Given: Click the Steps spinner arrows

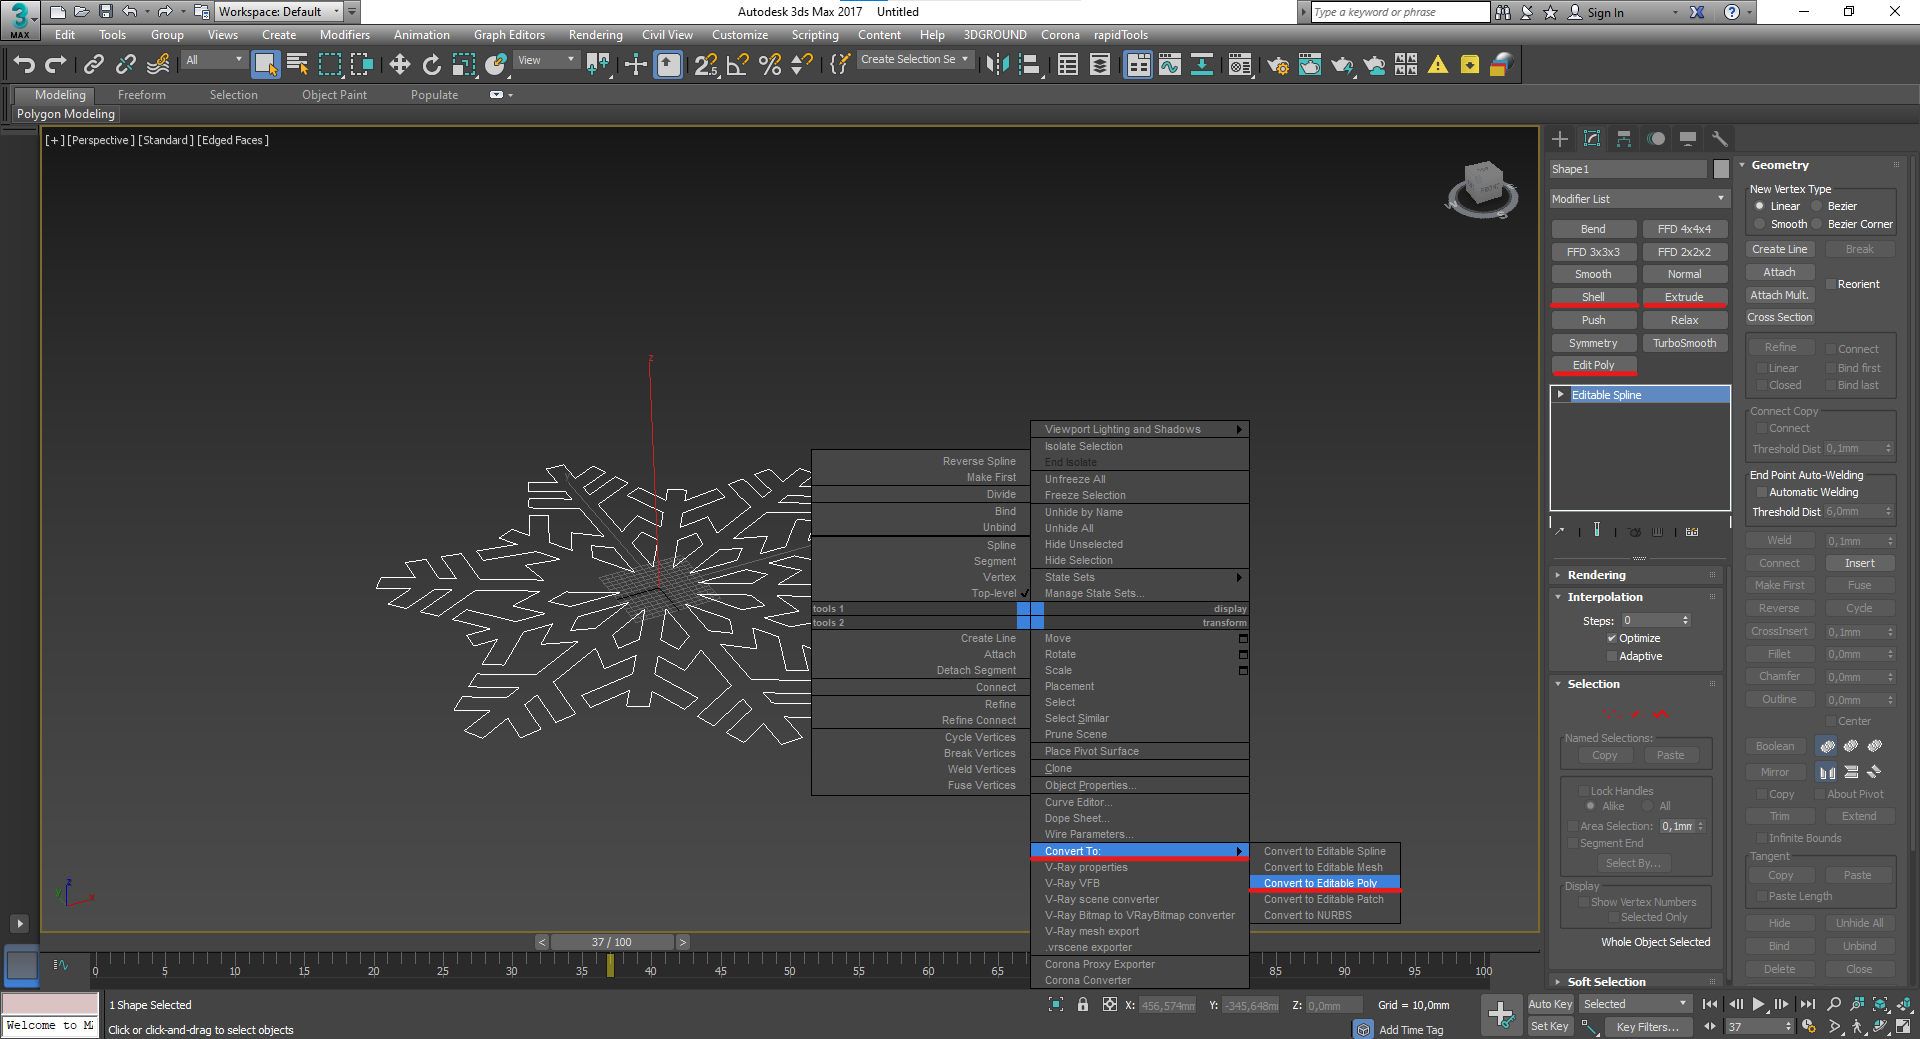Looking at the screenshot, I should 1685,620.
